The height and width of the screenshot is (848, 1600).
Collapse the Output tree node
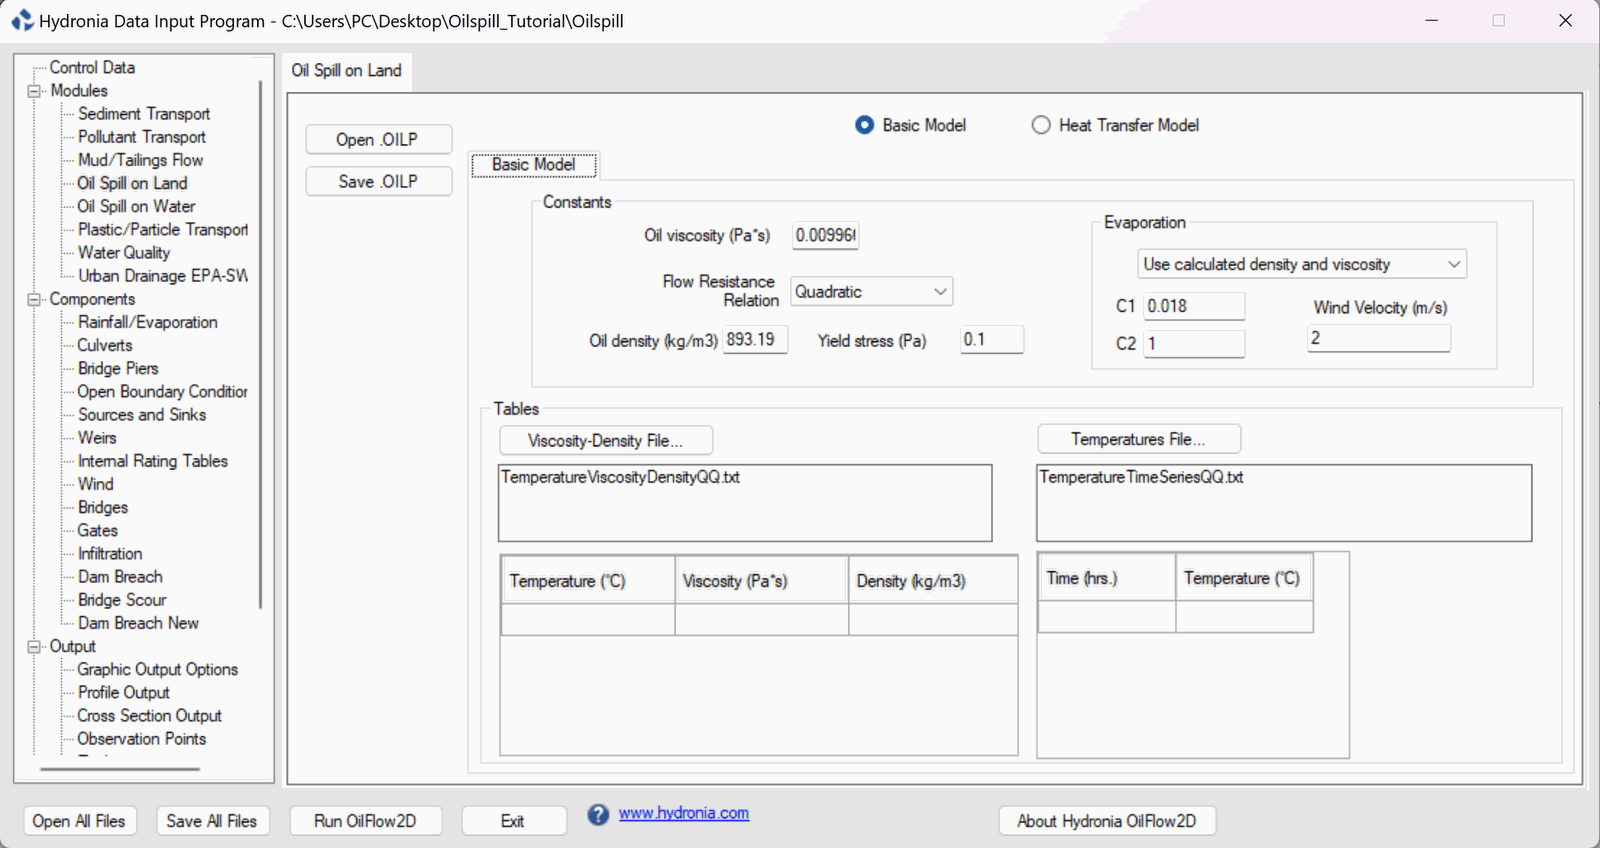34,647
